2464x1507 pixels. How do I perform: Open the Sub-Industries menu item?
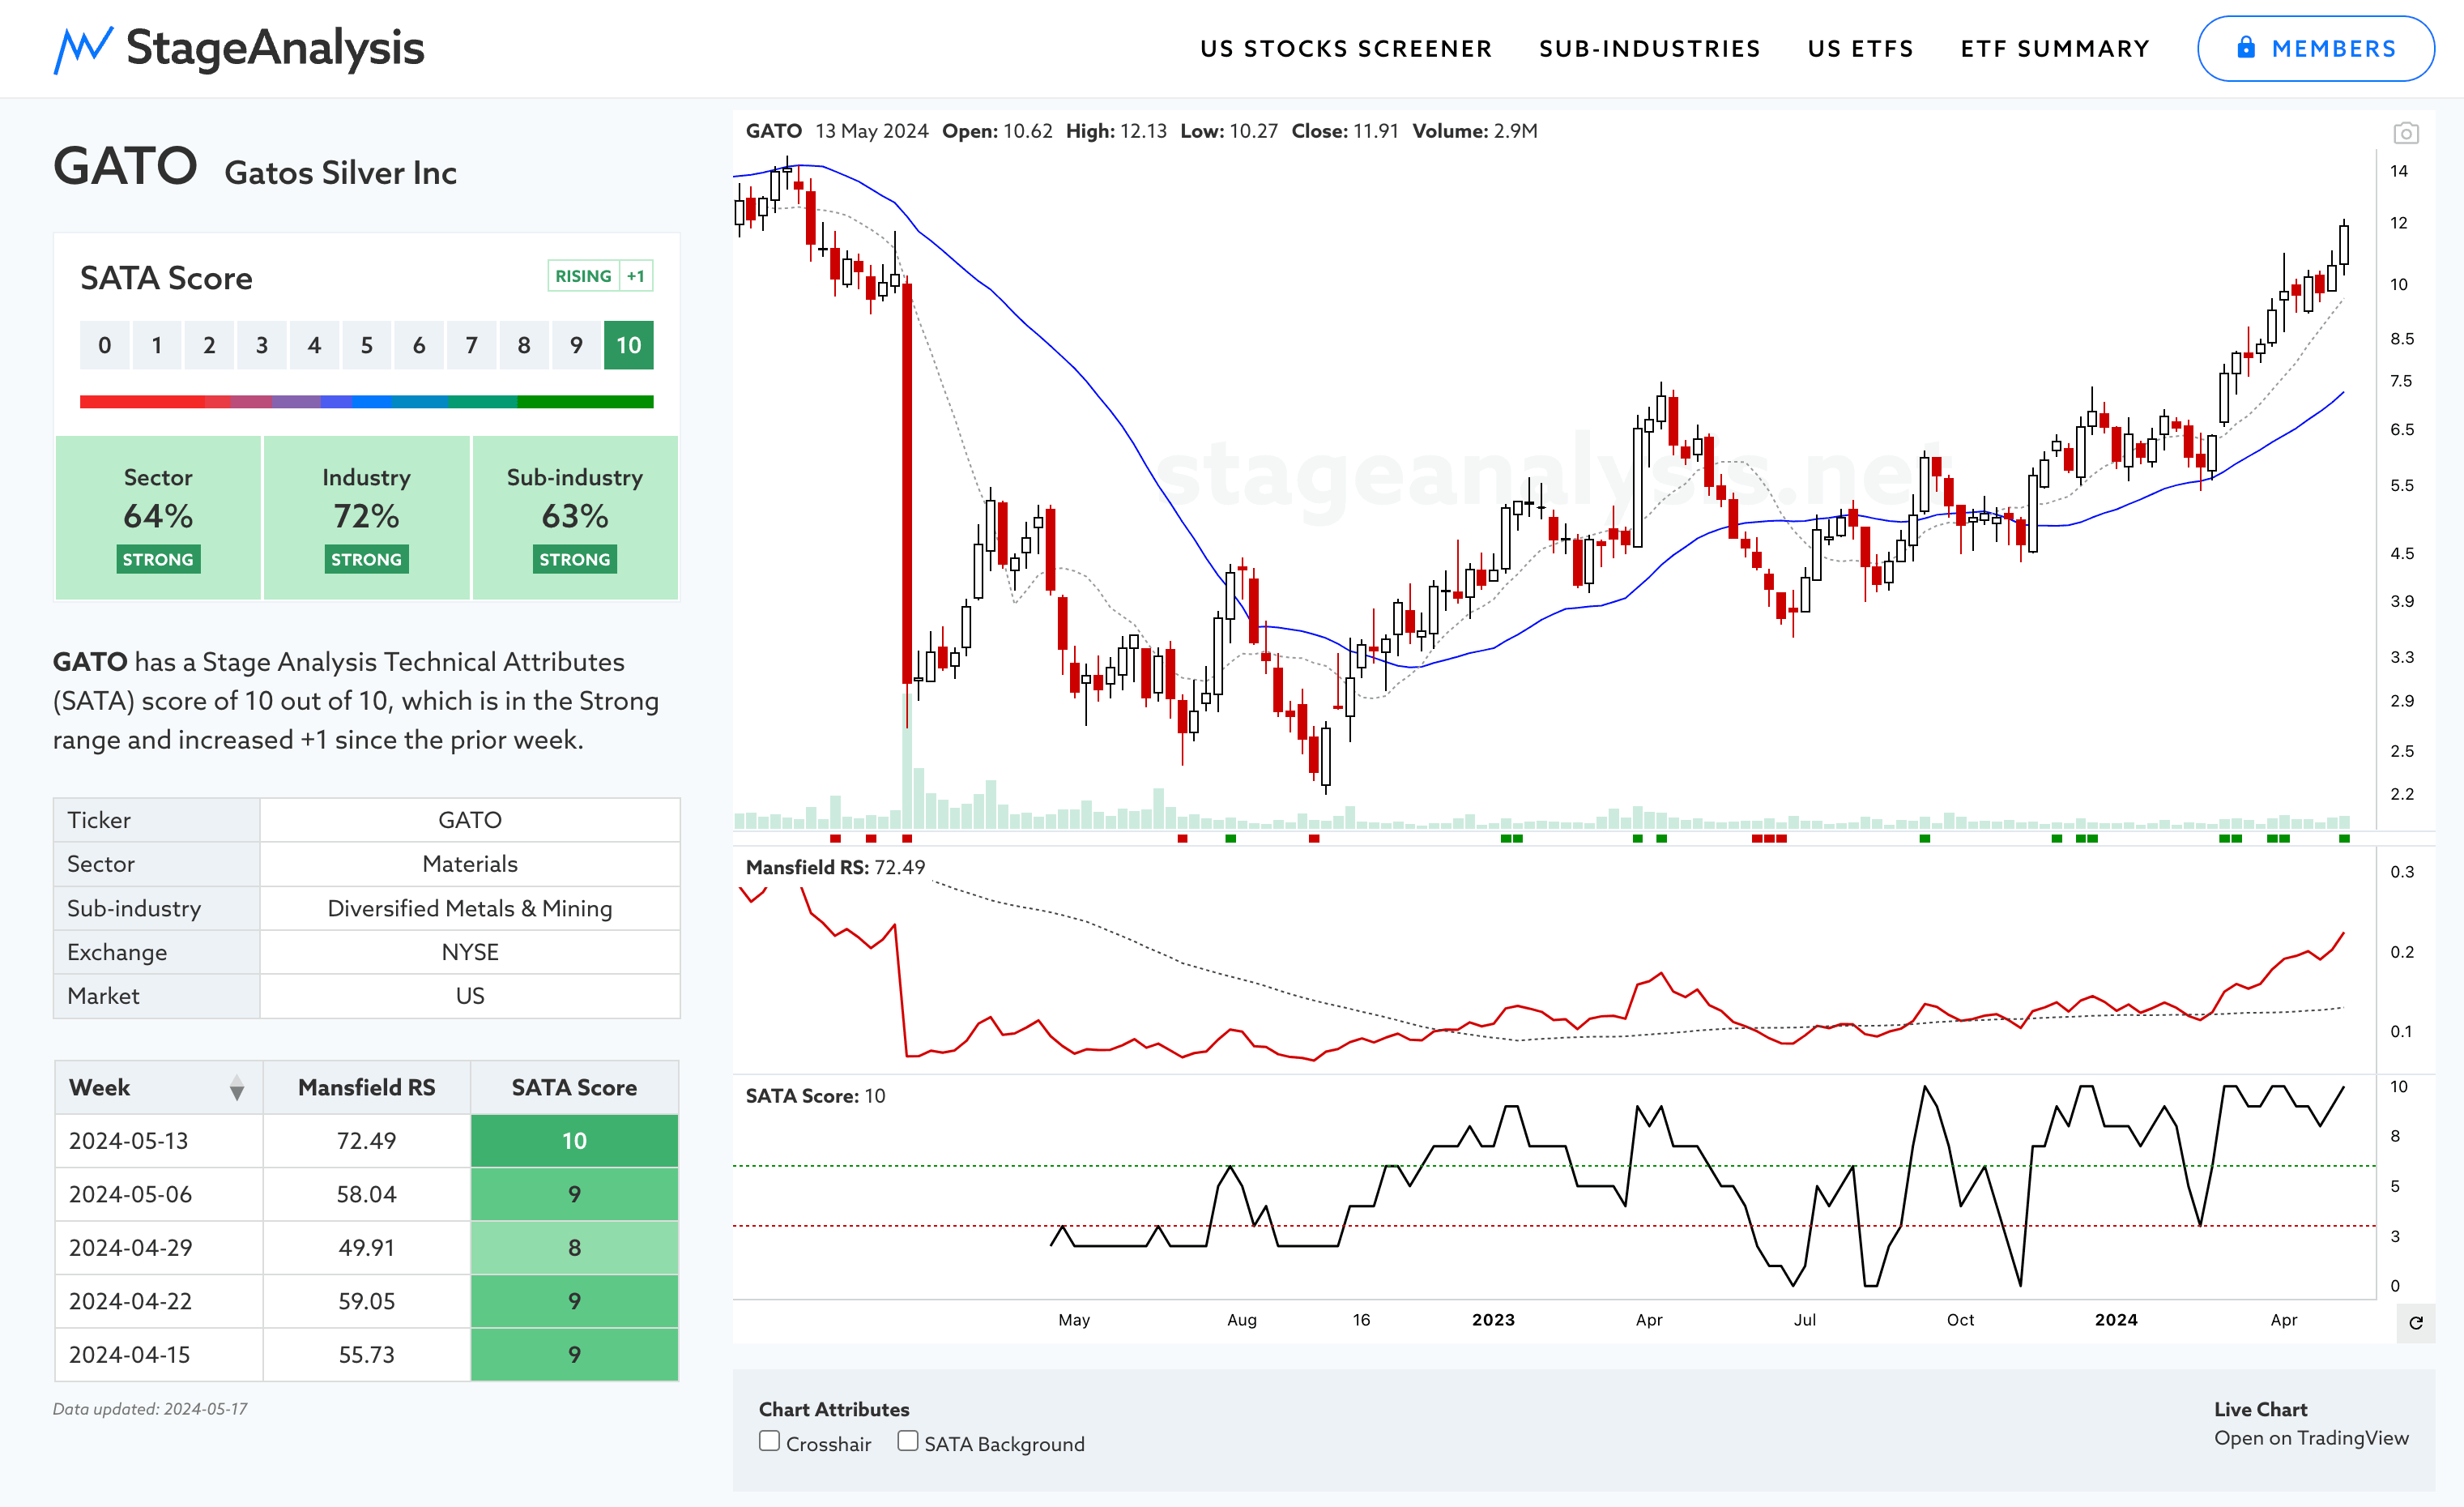[1650, 49]
